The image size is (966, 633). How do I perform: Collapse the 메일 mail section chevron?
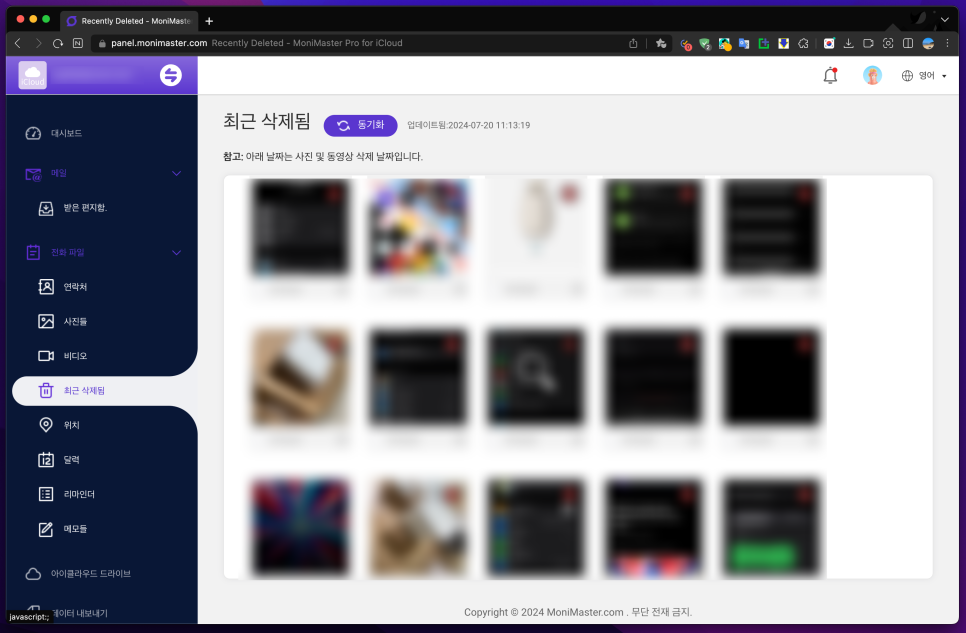tap(176, 174)
